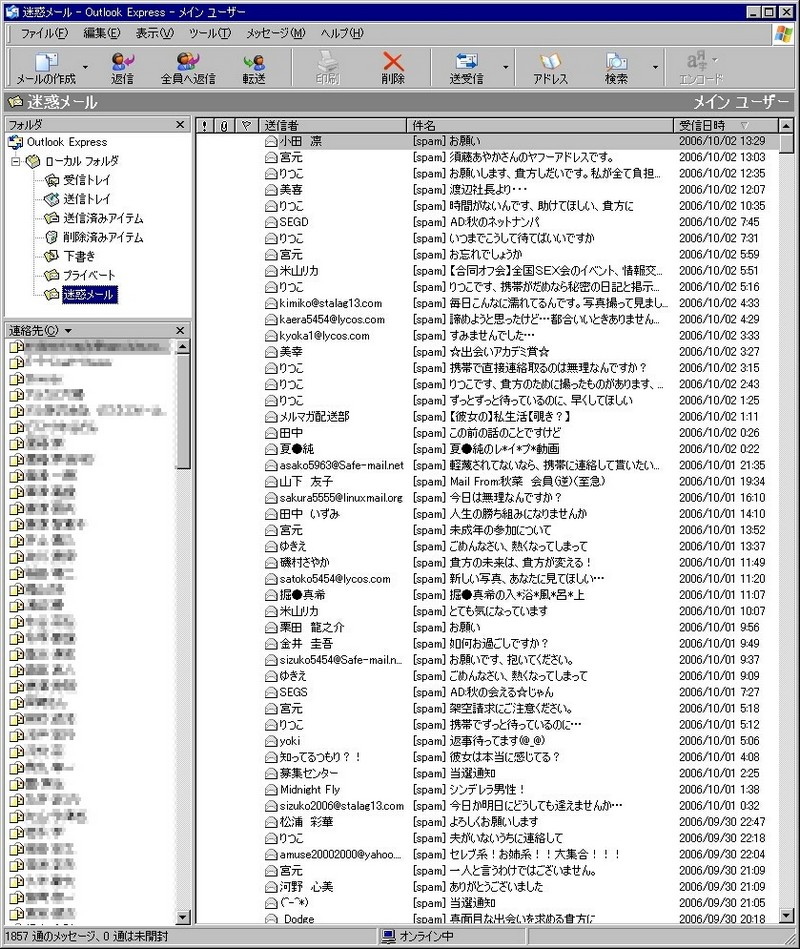Open the 編集 menu
The image size is (800, 949).
pos(102,33)
